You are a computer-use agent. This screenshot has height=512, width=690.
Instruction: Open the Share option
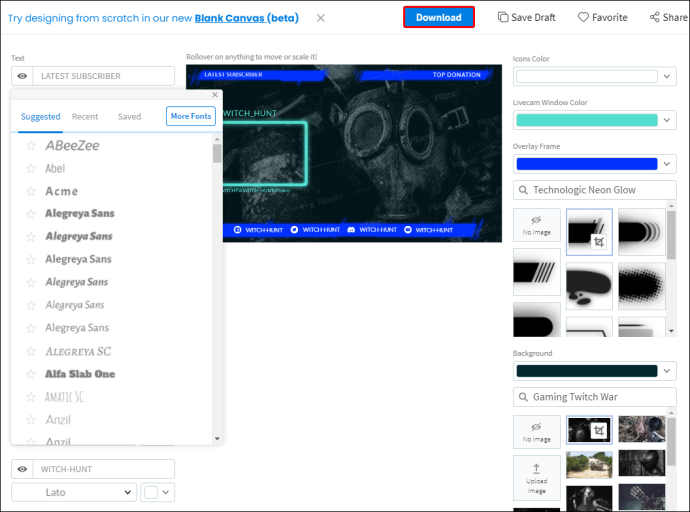669,18
